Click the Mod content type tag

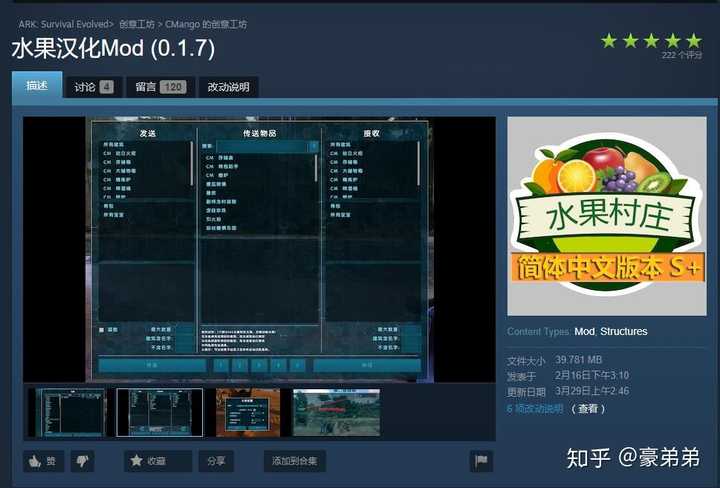click(x=584, y=331)
